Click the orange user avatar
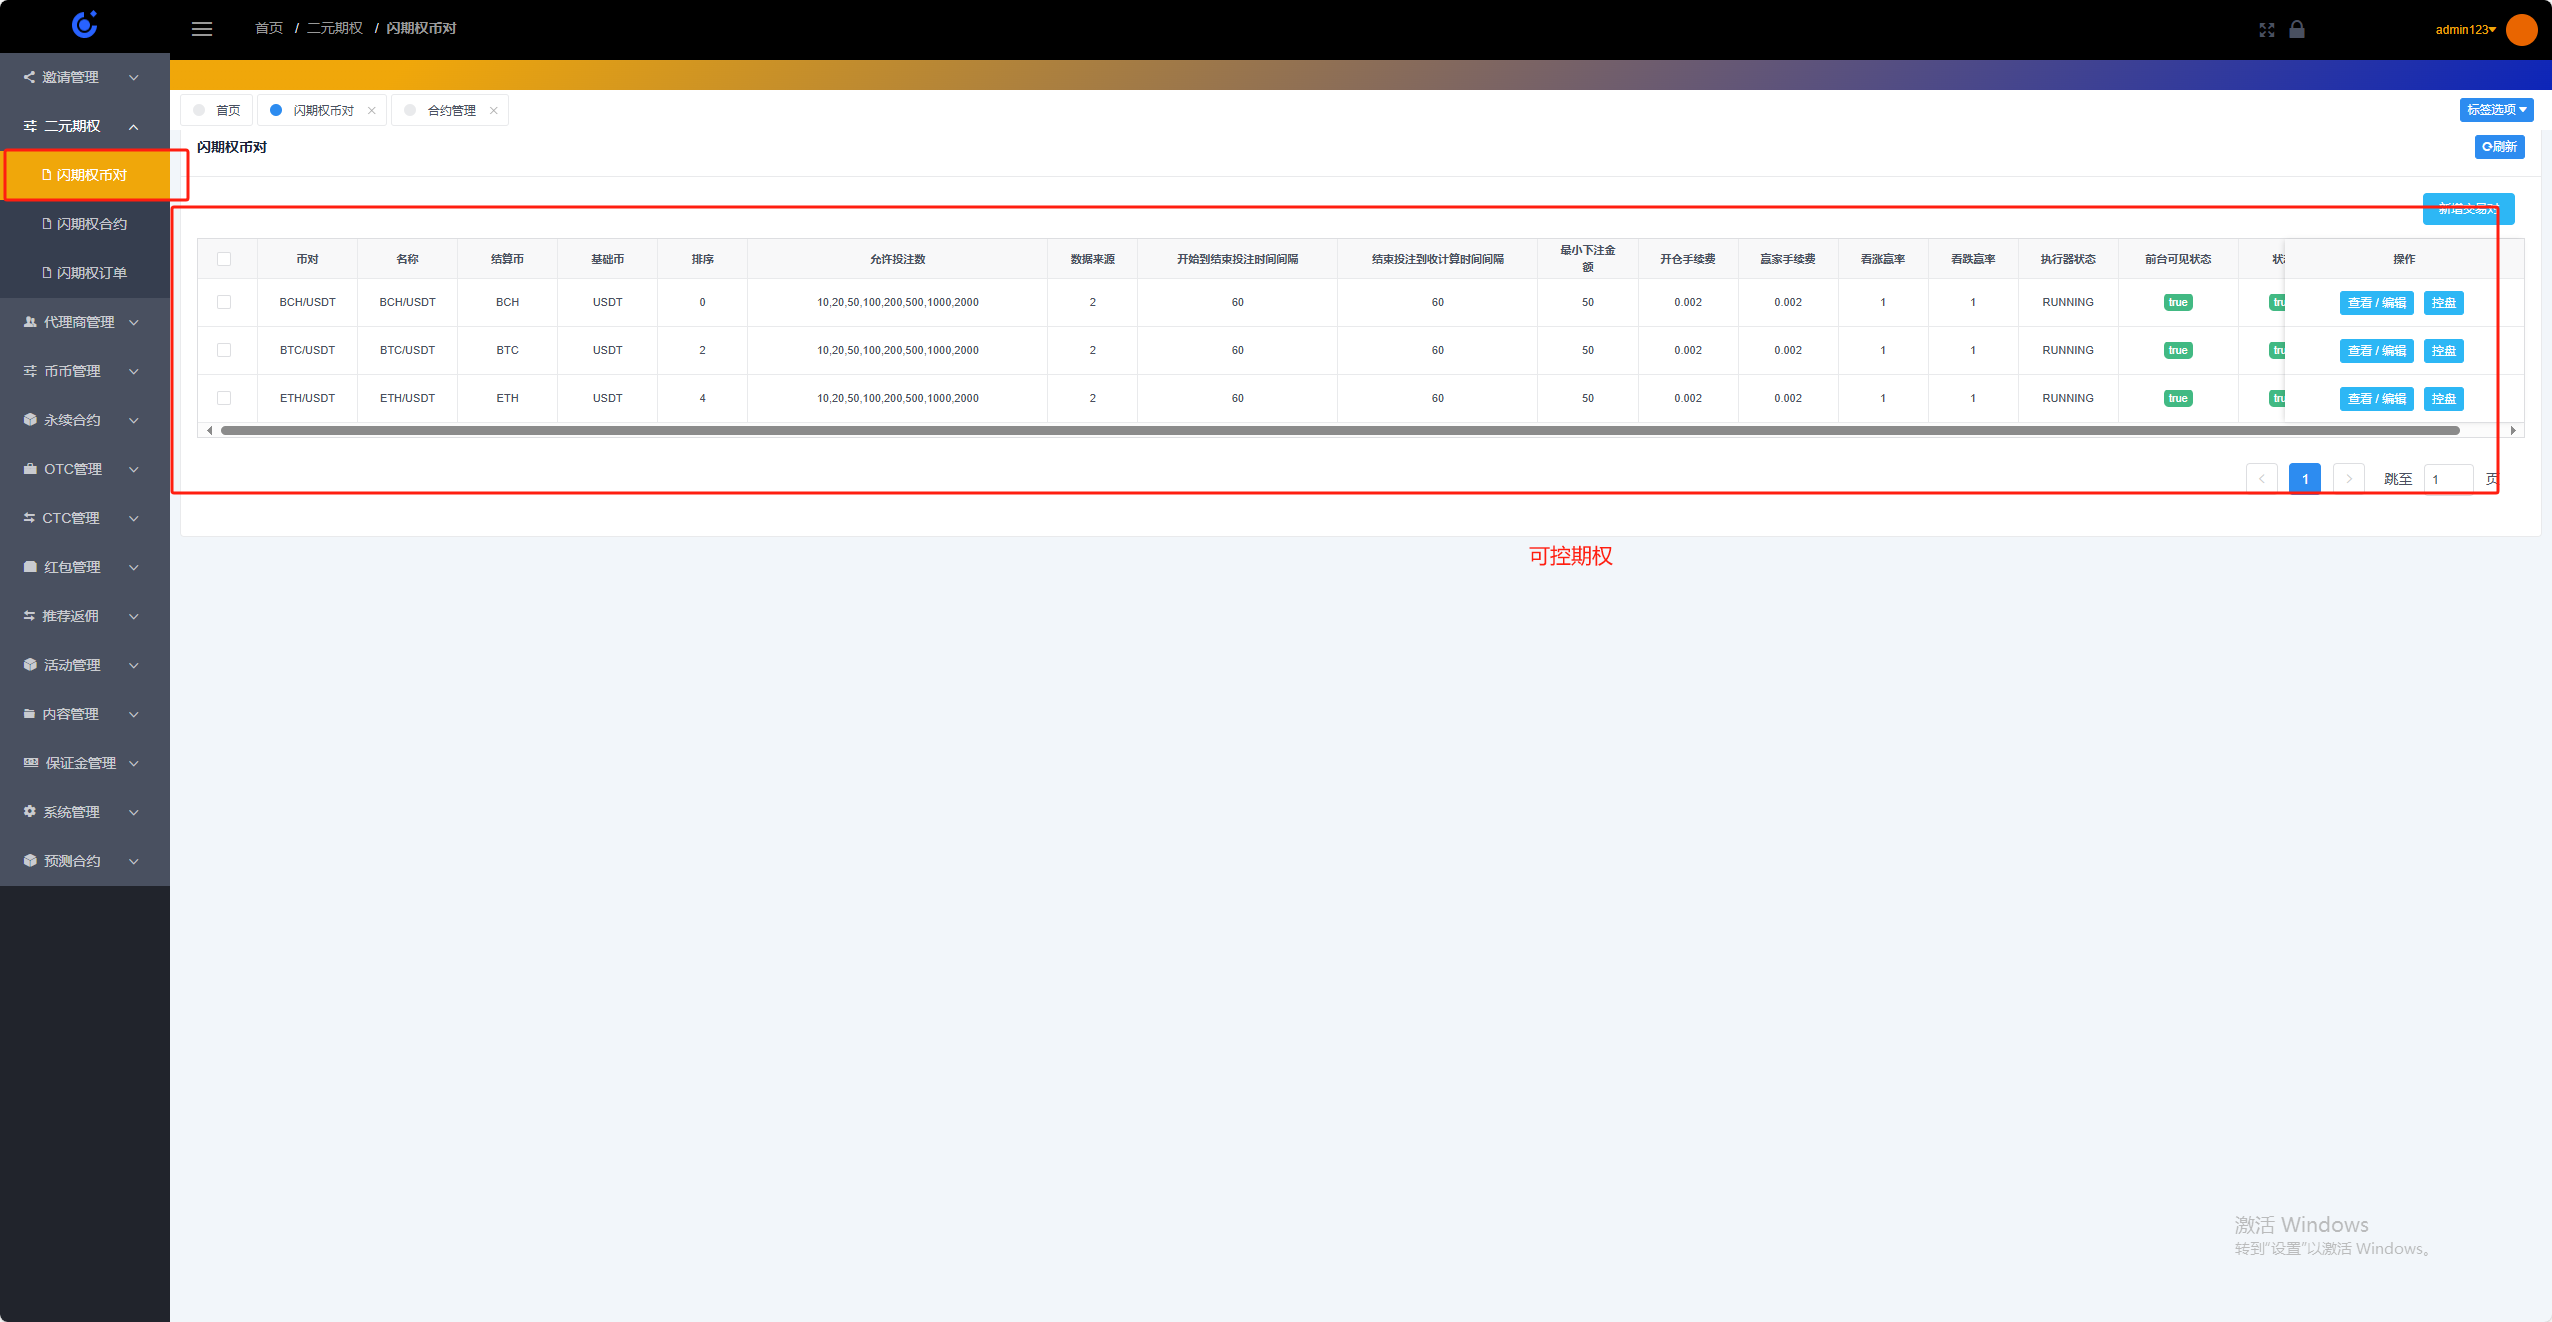The image size is (2552, 1322). [2521, 29]
